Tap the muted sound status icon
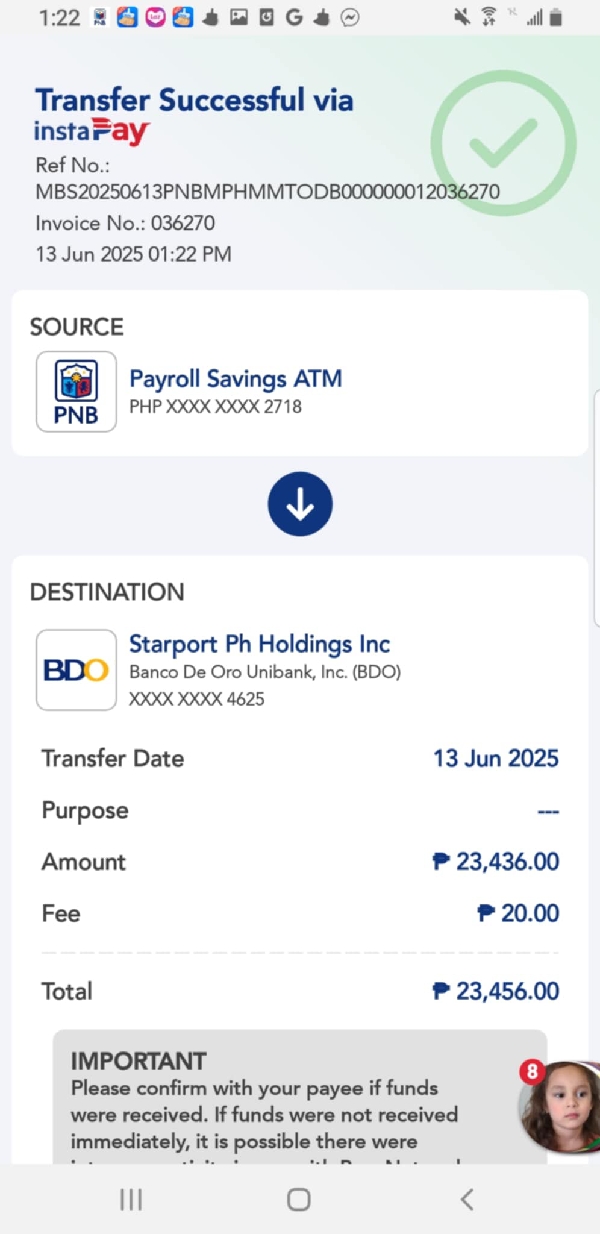The width and height of the screenshot is (600, 1234). click(x=461, y=17)
